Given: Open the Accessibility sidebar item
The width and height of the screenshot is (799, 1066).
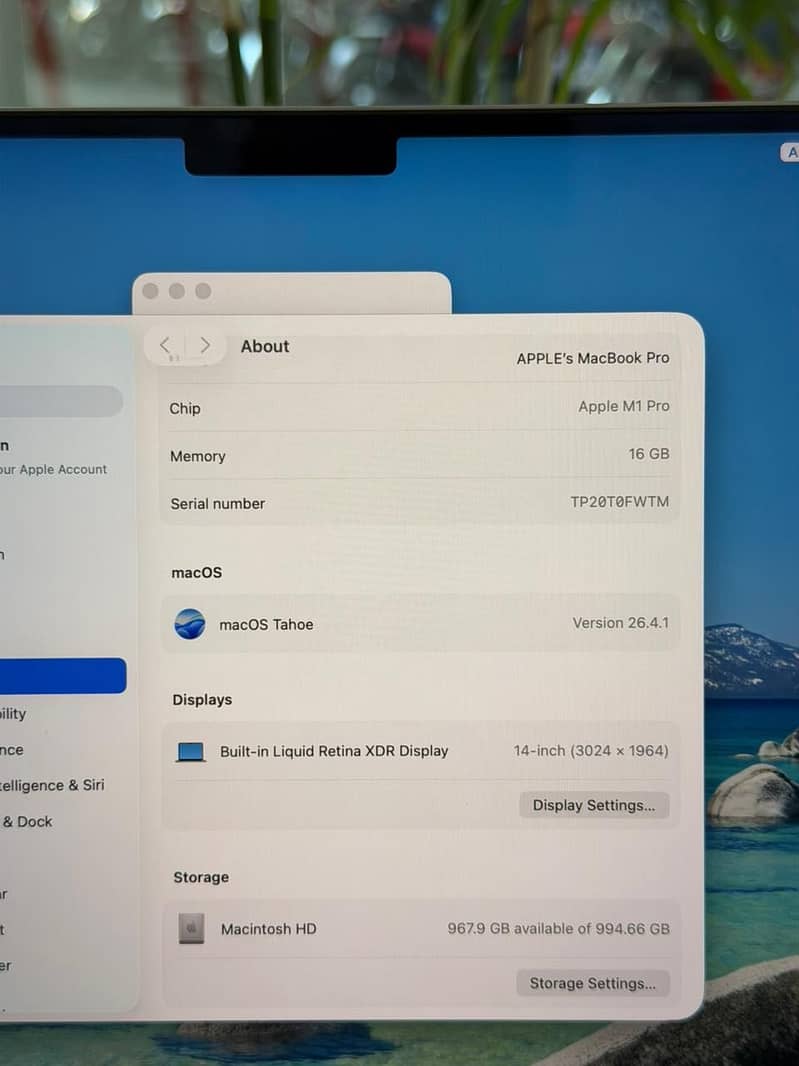Looking at the screenshot, I should [x=14, y=713].
